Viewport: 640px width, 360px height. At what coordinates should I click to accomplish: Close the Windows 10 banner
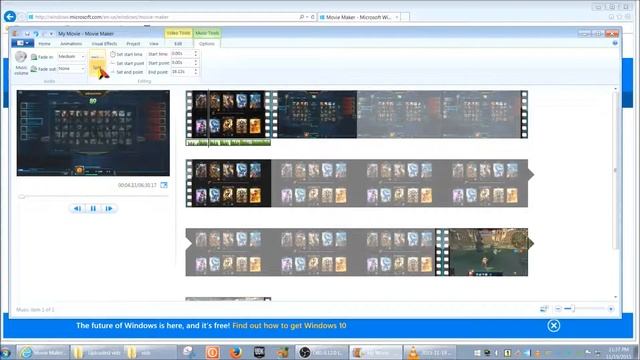[553, 326]
